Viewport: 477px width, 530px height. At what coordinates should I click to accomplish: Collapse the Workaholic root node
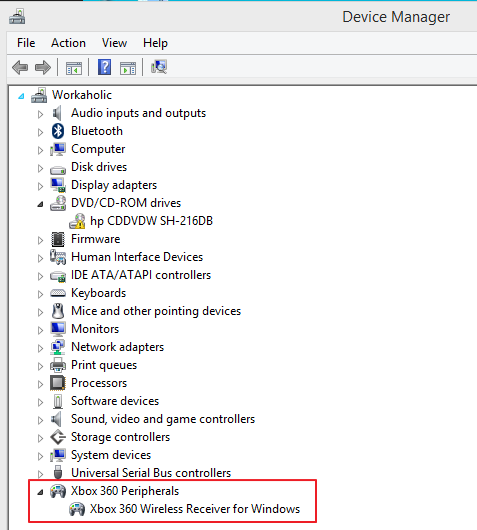pos(21,96)
